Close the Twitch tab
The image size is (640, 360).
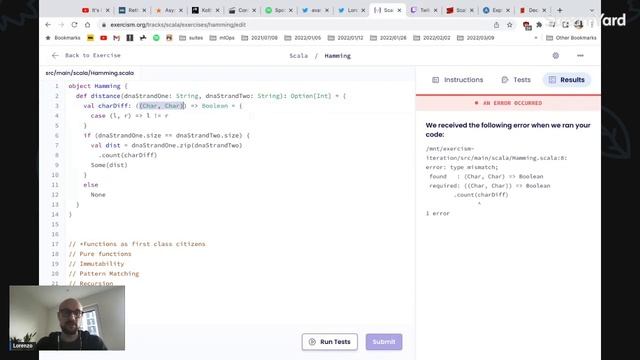(436, 10)
